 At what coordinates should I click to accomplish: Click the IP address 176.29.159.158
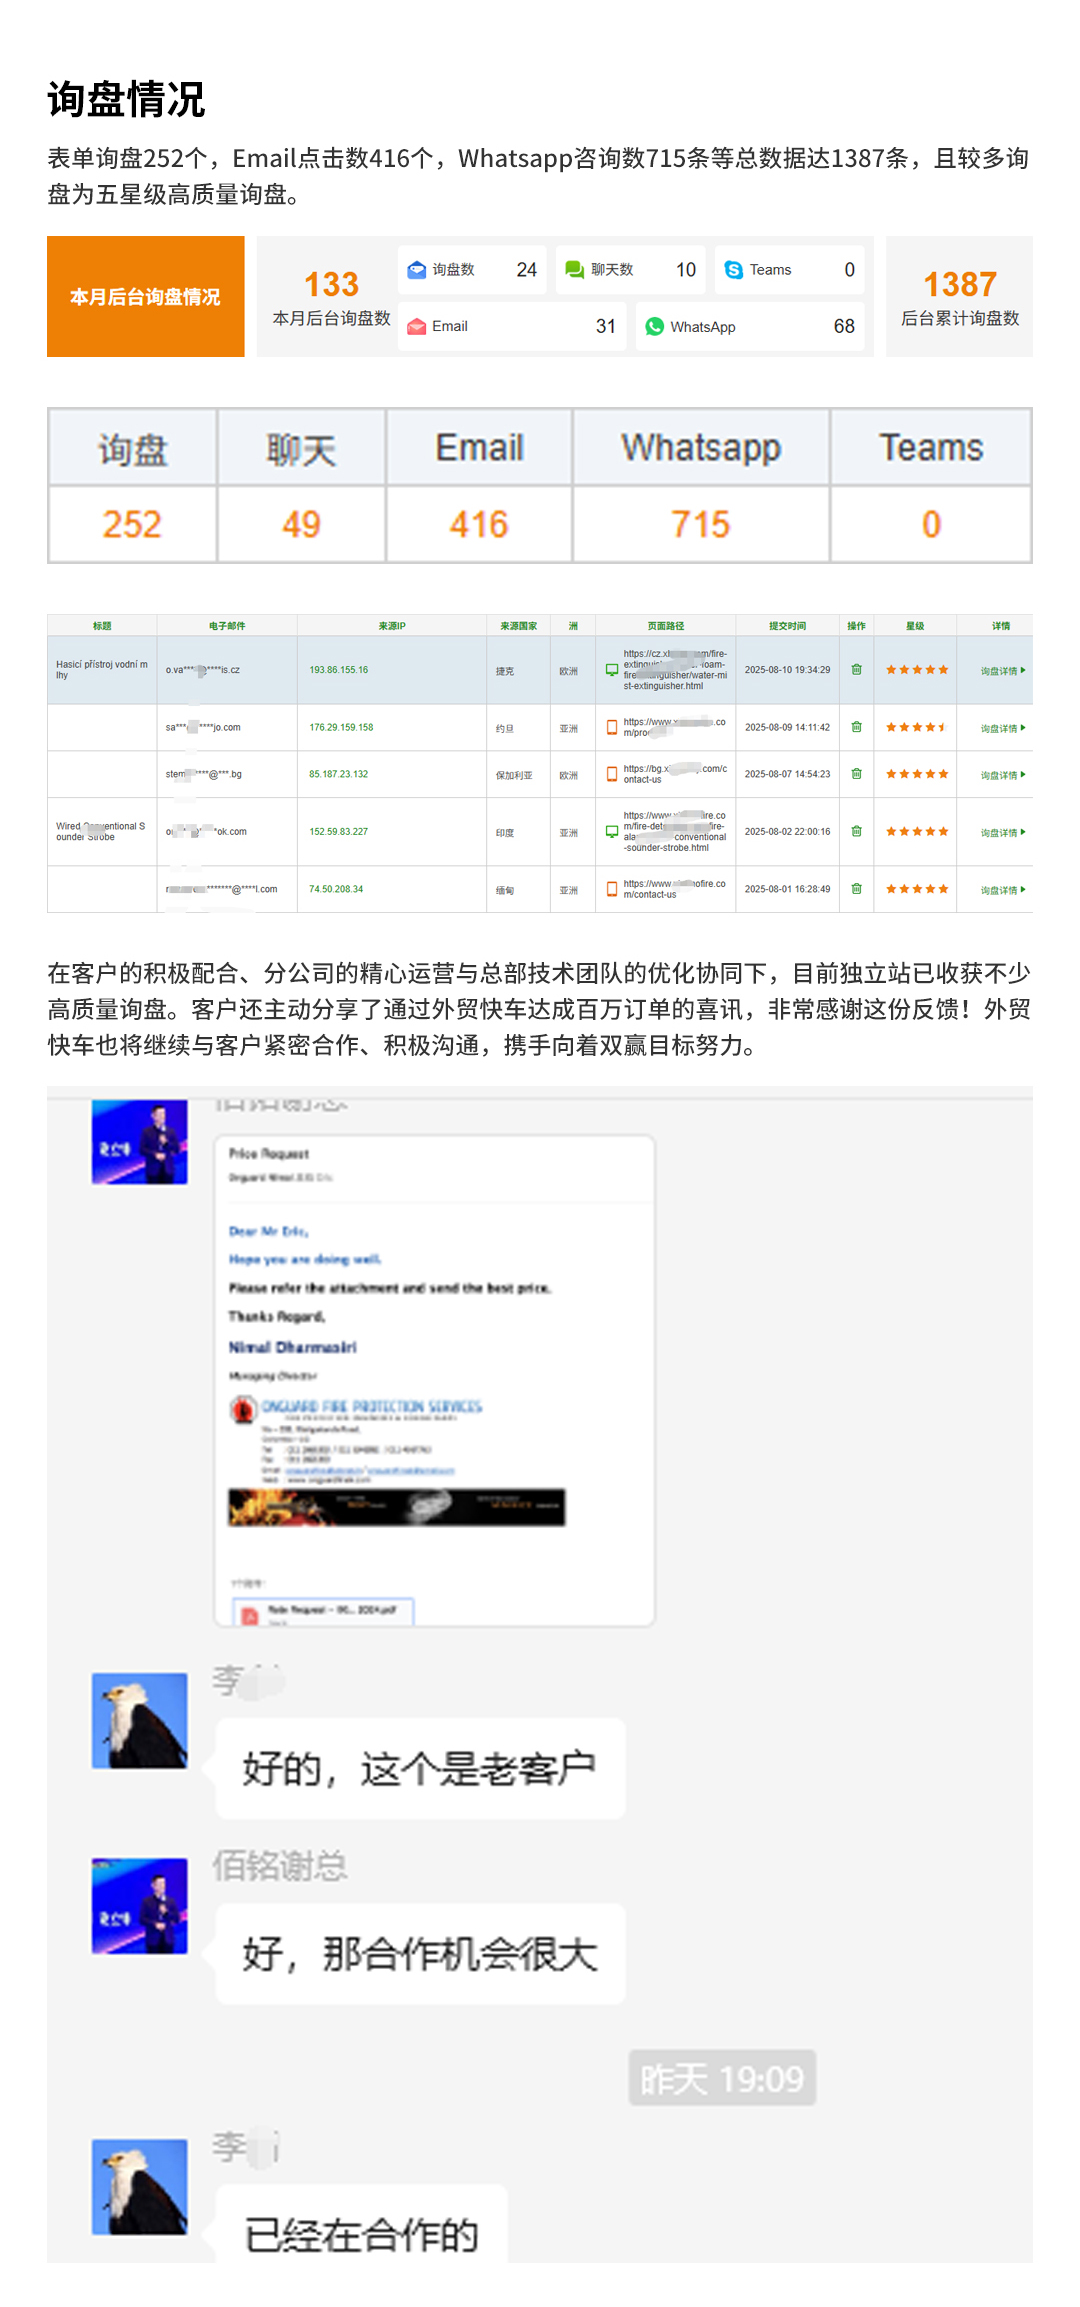(x=341, y=728)
